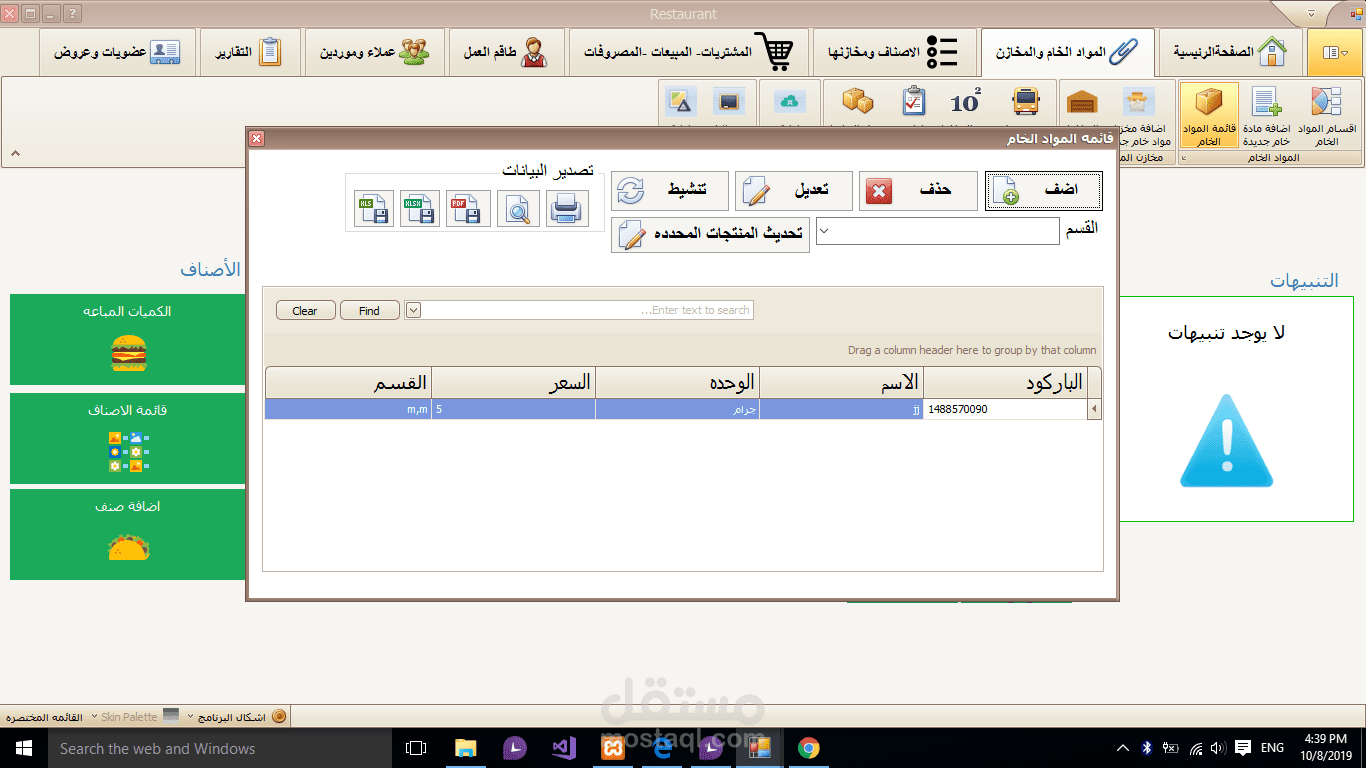Click the اشكال البرنامج status bar icon
This screenshot has width=1366, height=768.
point(279,716)
